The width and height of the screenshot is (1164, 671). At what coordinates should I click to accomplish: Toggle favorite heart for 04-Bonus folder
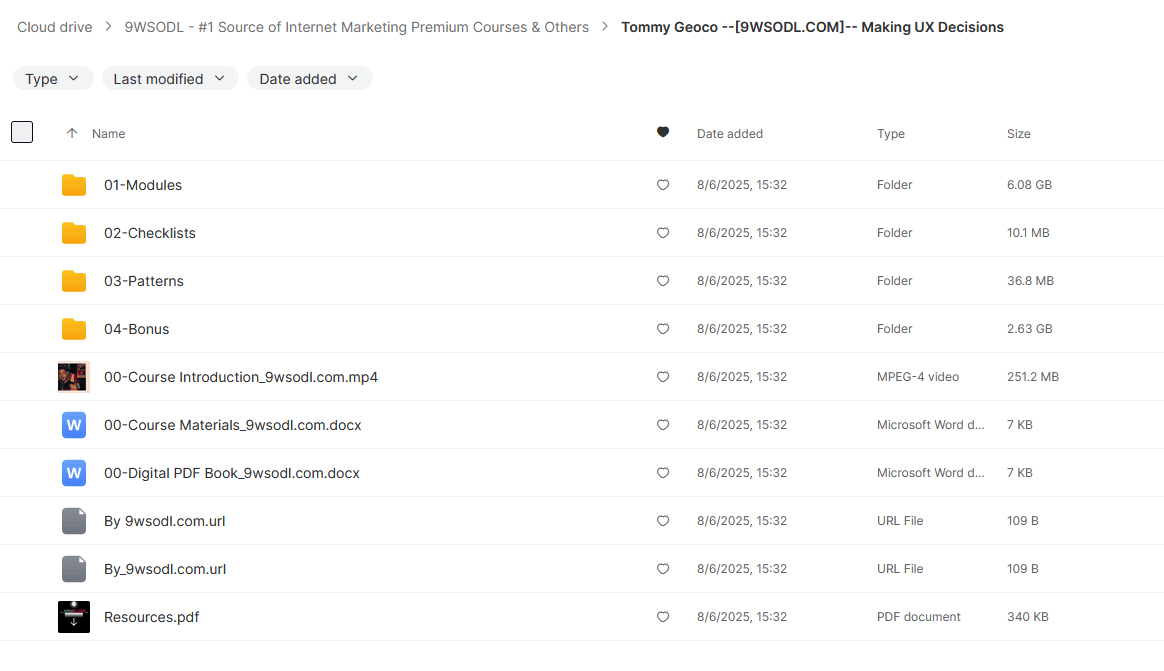(662, 329)
